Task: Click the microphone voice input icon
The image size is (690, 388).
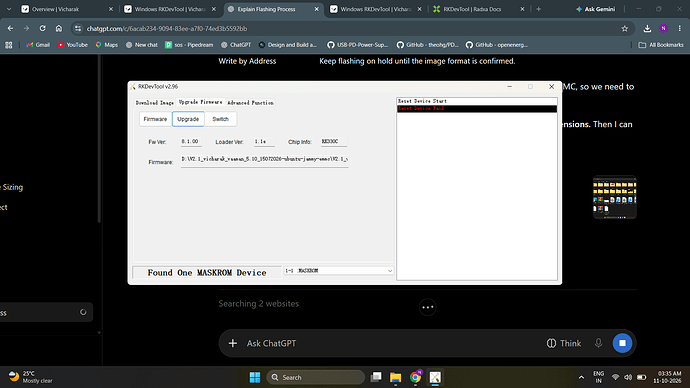Action: (598, 343)
